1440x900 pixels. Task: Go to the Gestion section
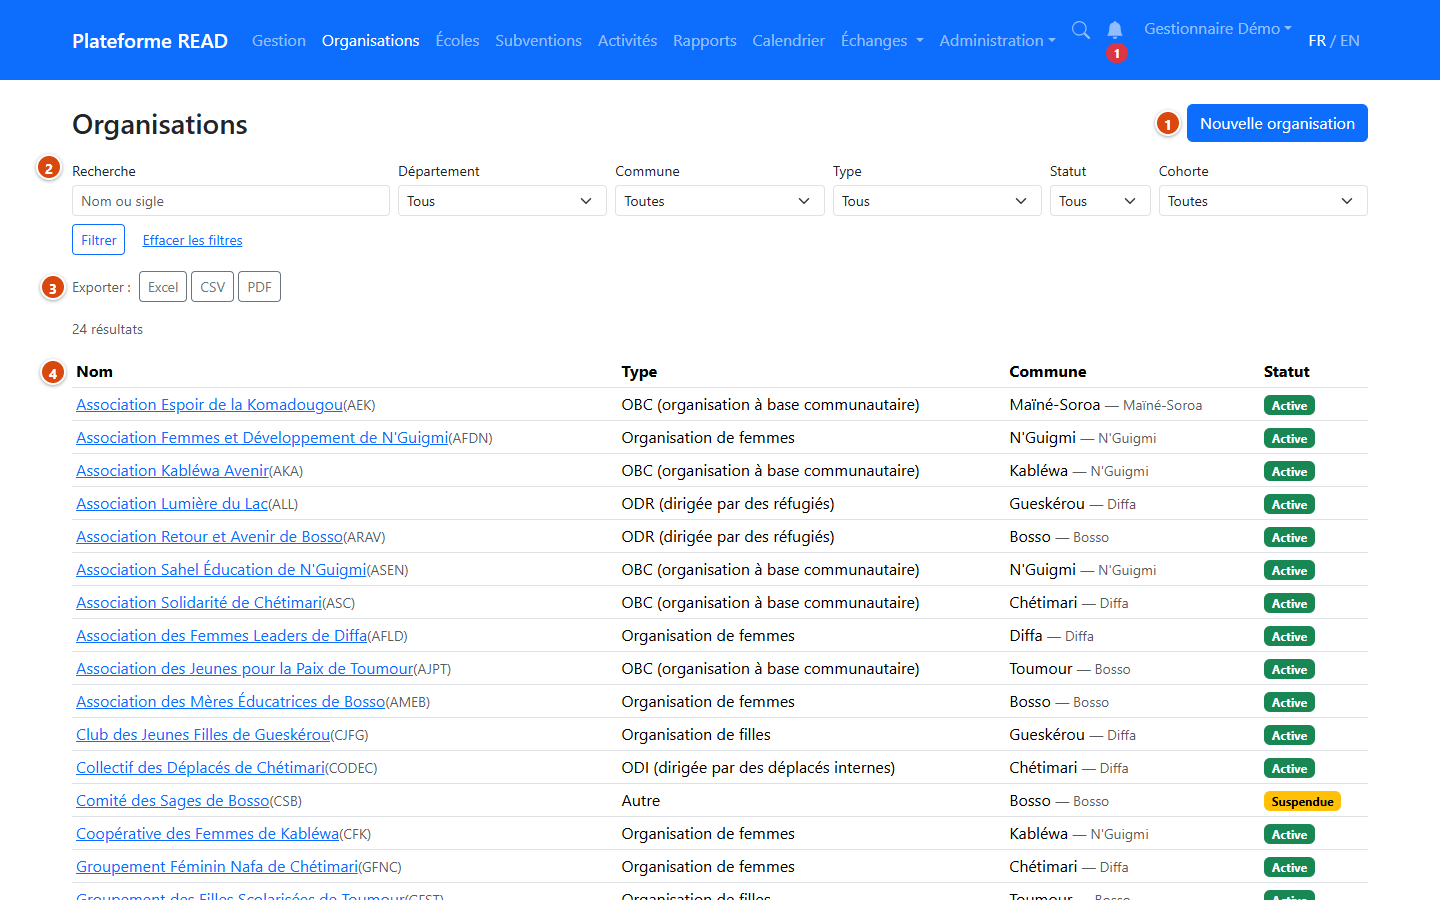pyautogui.click(x=279, y=40)
